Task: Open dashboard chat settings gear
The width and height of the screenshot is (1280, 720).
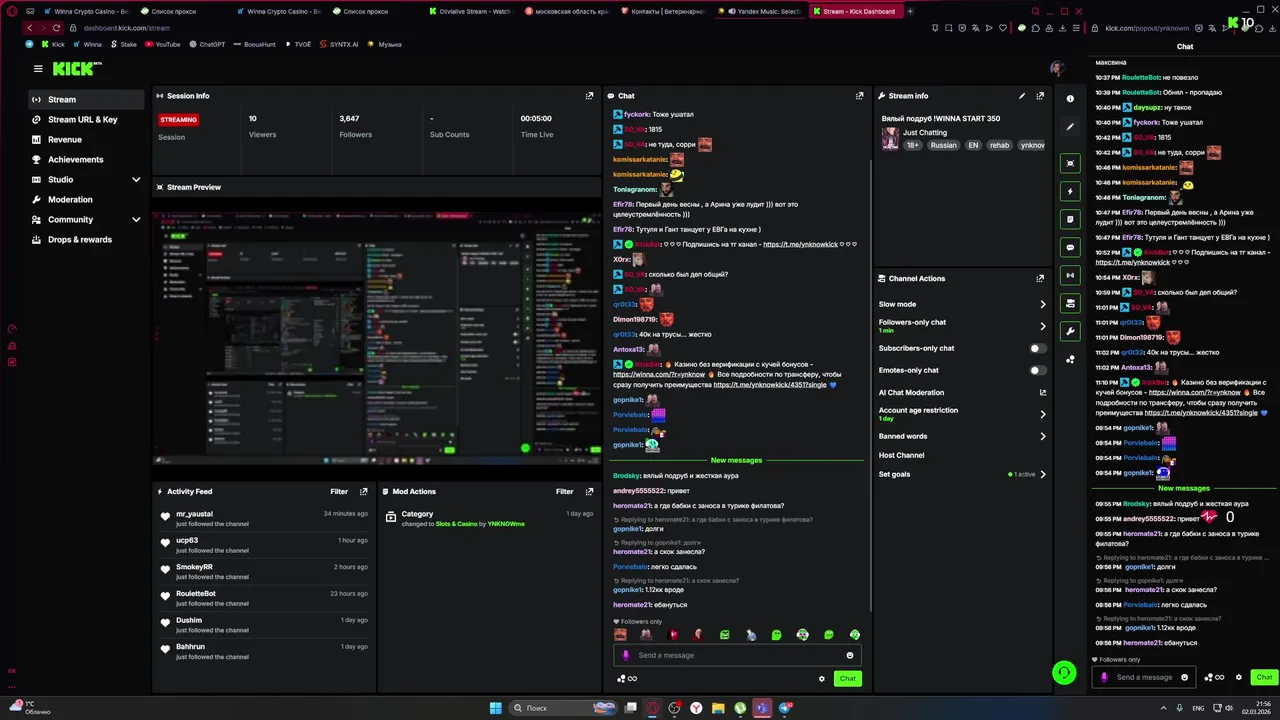Action: pos(822,679)
